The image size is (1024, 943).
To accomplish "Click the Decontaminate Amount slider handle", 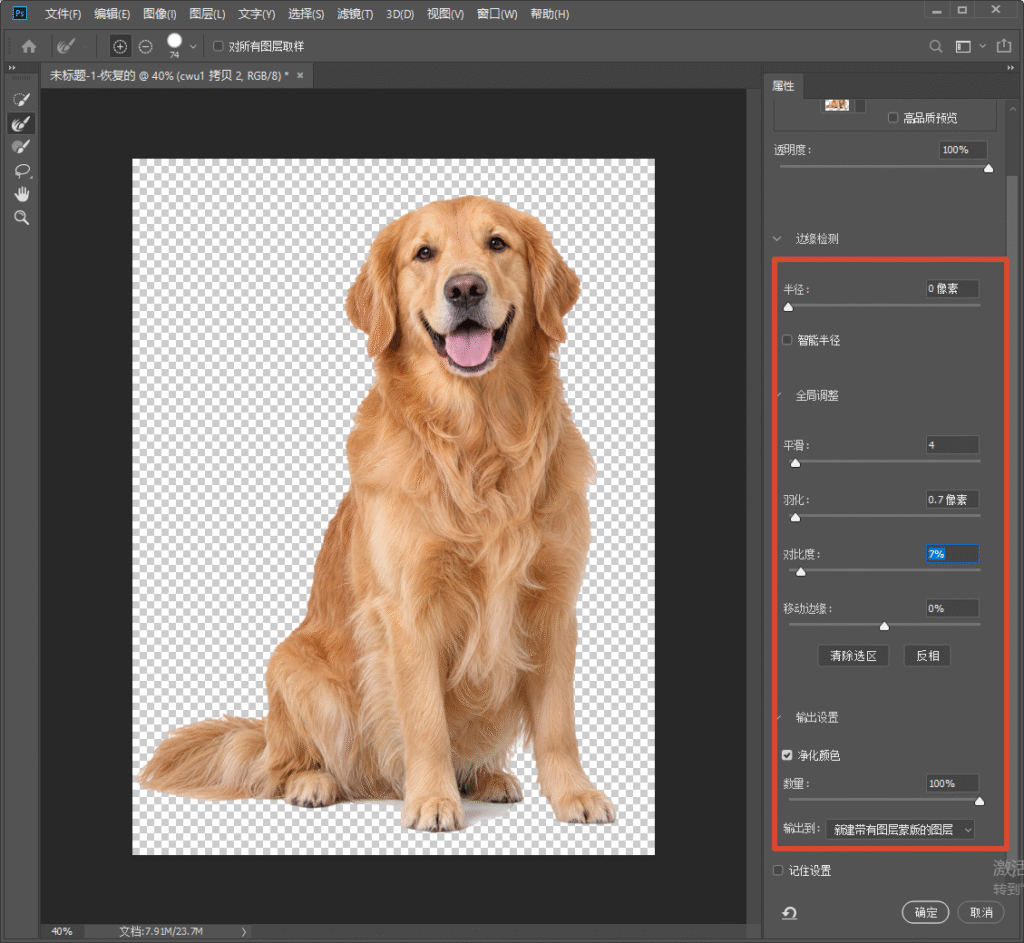I will tap(979, 801).
